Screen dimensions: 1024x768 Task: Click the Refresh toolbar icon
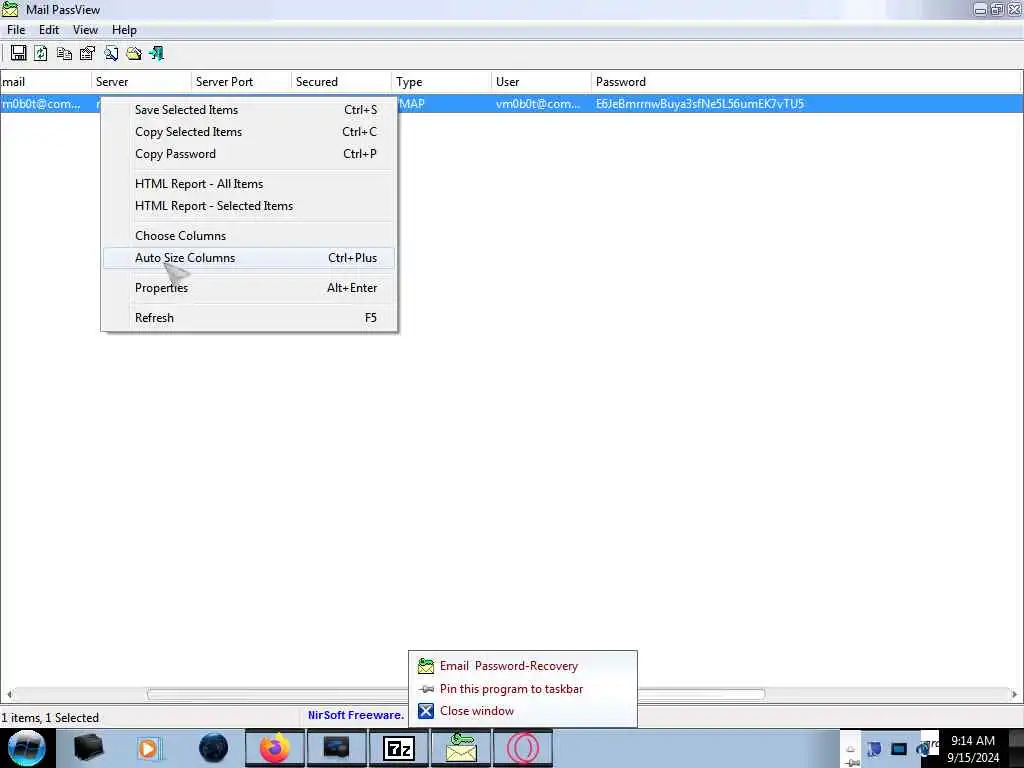click(40, 53)
